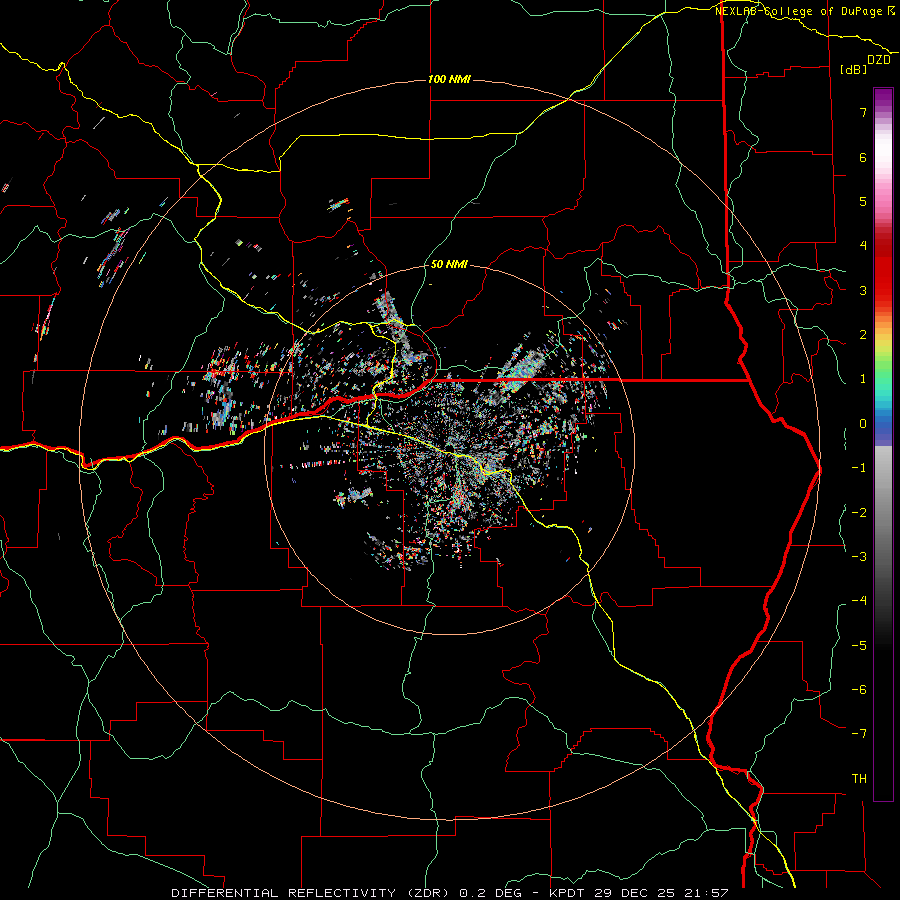This screenshot has height=900, width=900.
Task: Click the DZD colorbar title
Action: tap(879, 60)
